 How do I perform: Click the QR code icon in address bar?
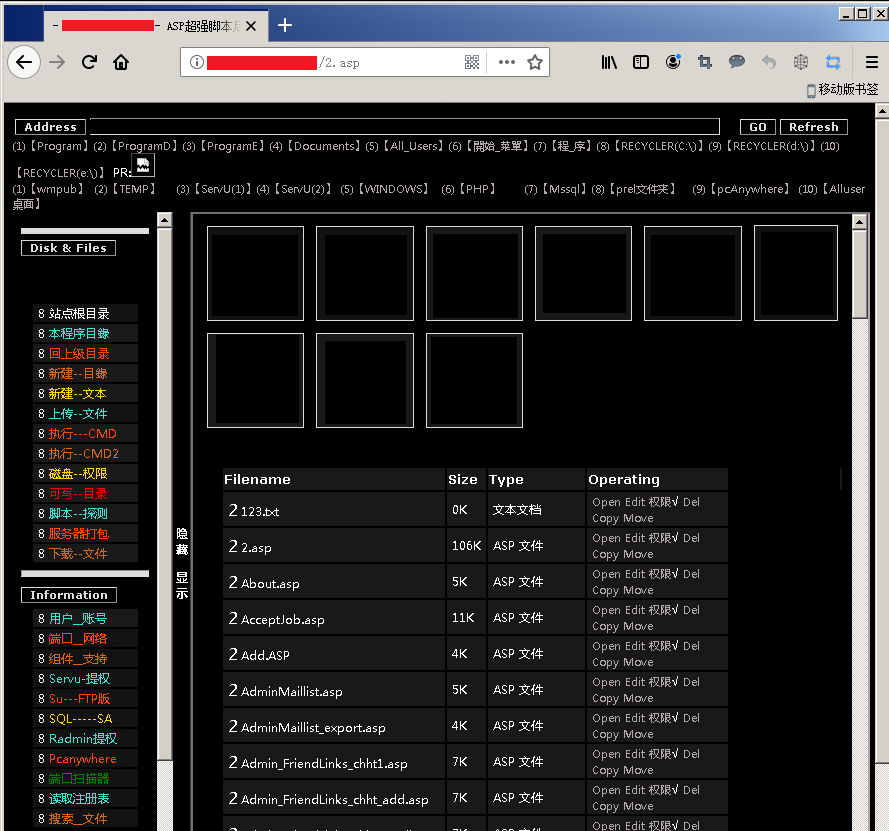pos(472,62)
